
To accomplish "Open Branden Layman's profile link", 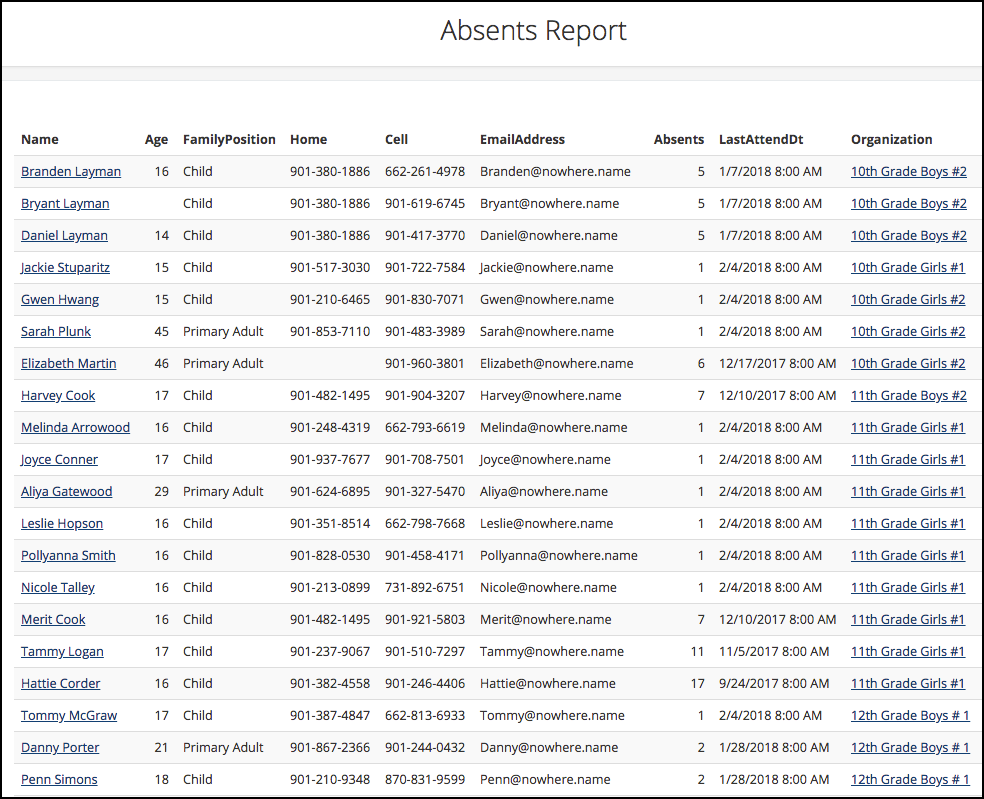I will 70,171.
